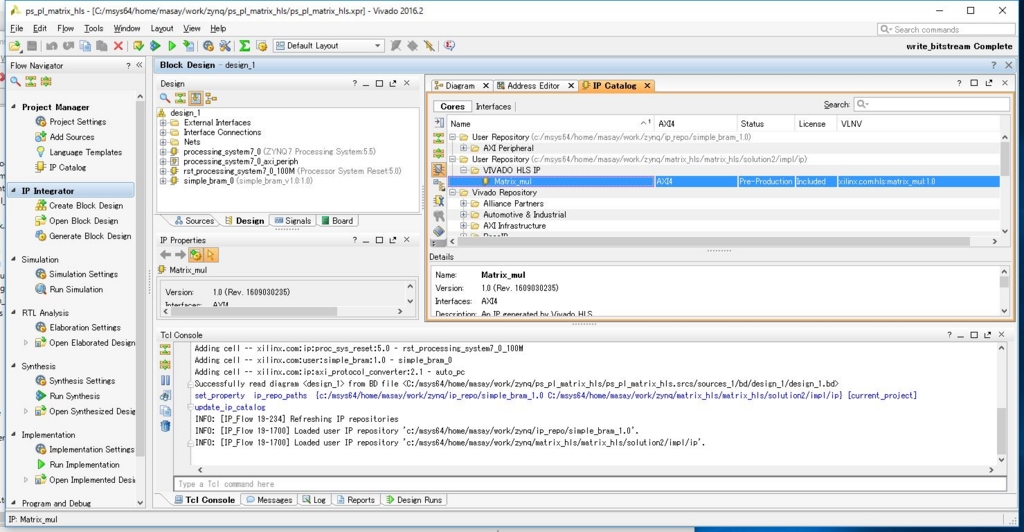Click the Flow Navigator search magnifier icon

tap(15, 81)
